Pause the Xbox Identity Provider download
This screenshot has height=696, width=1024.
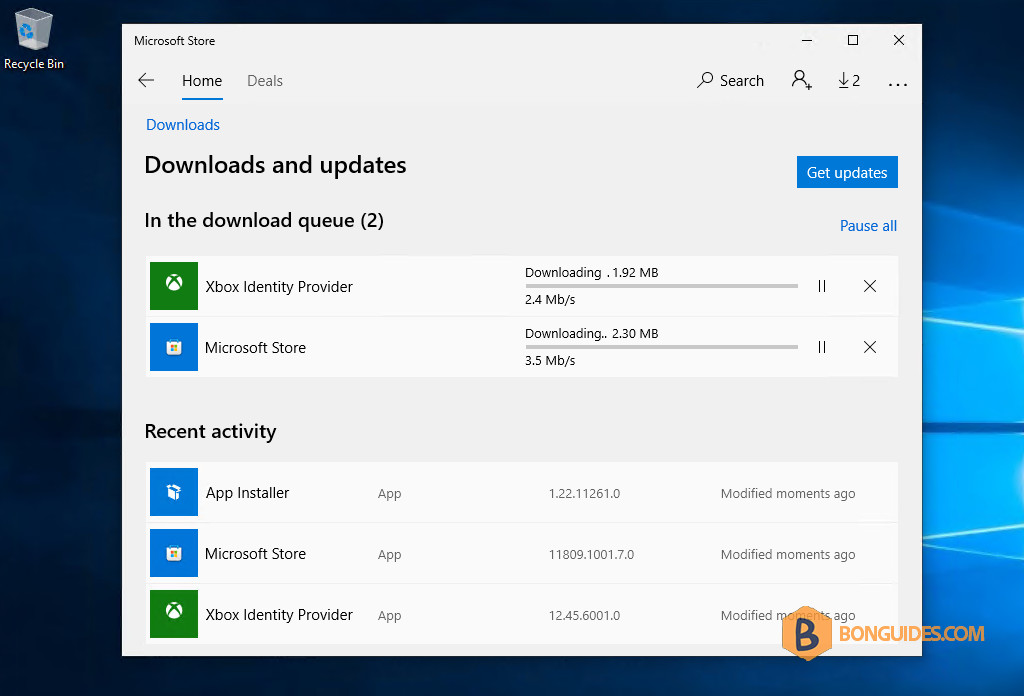point(822,286)
